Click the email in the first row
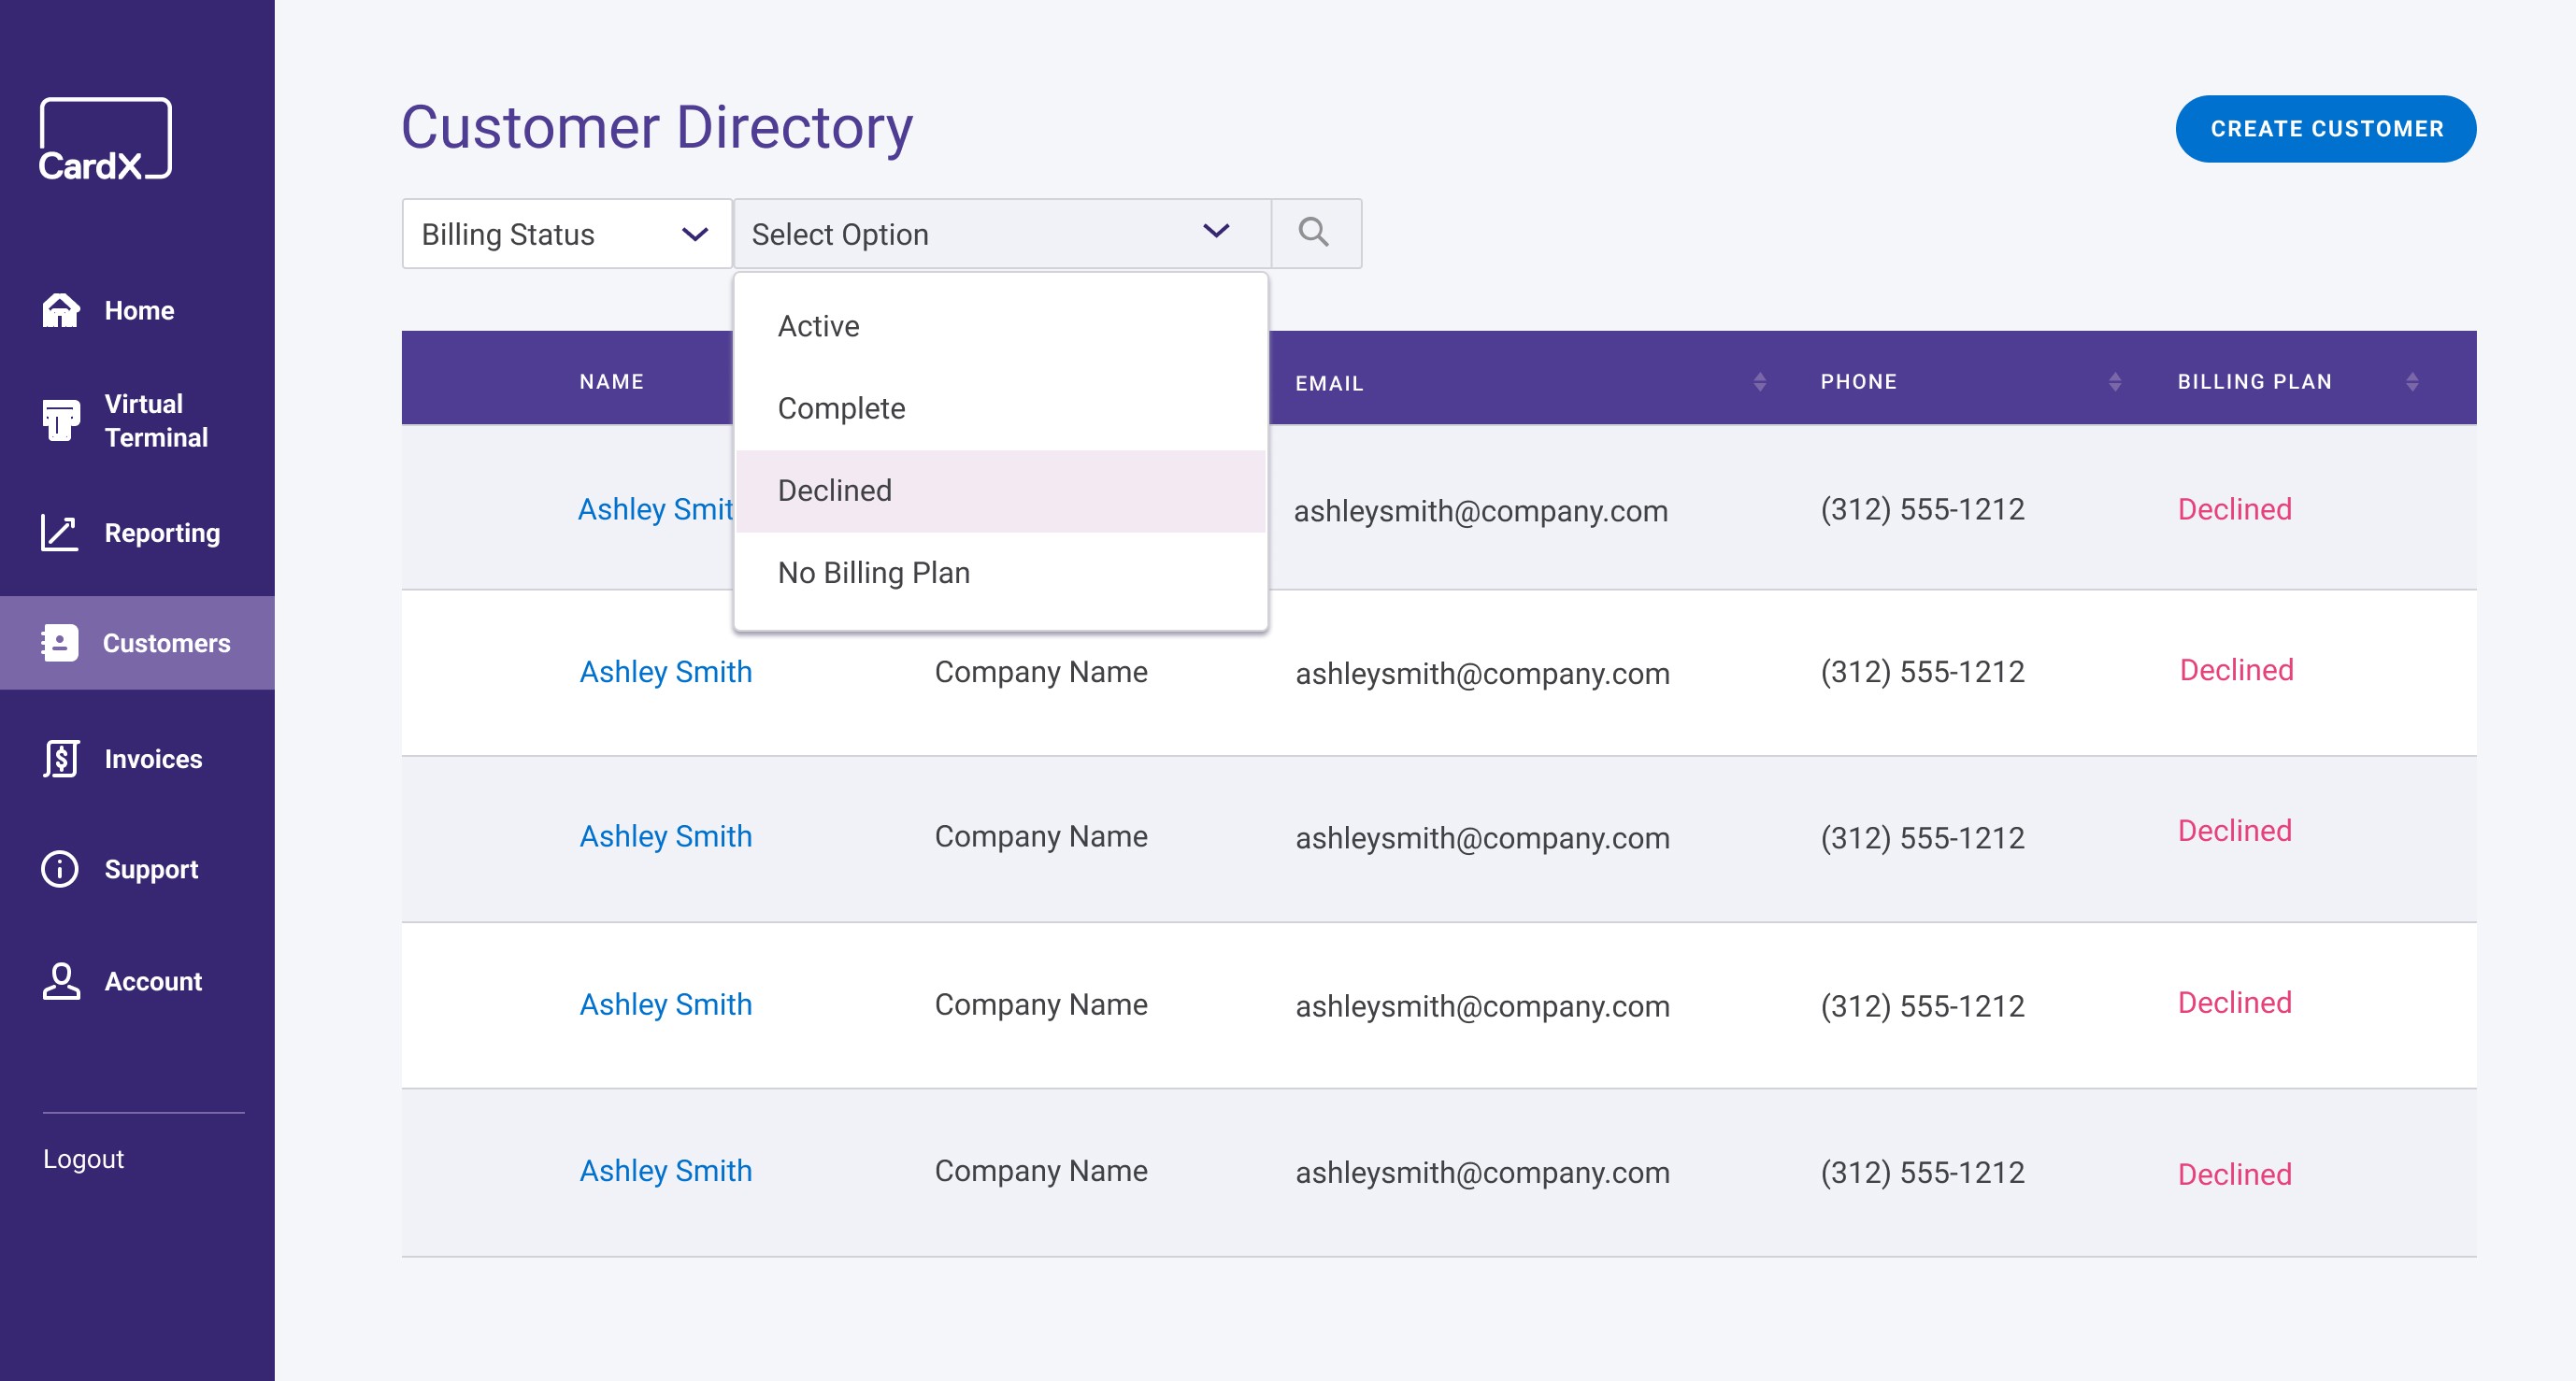This screenshot has width=2576, height=1381. pos(1480,511)
